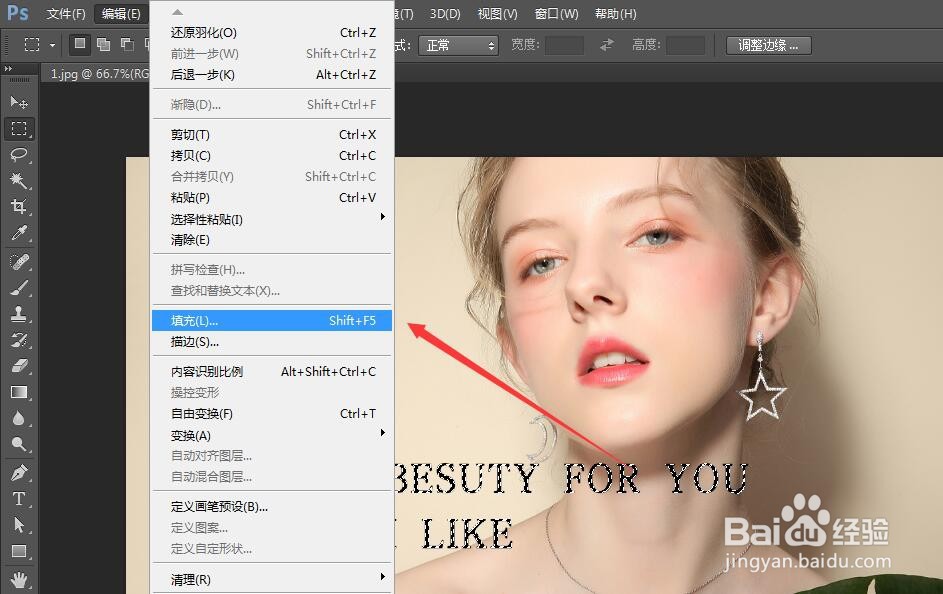This screenshot has width=943, height=594.
Task: Select the Crop tool
Action: pos(19,206)
